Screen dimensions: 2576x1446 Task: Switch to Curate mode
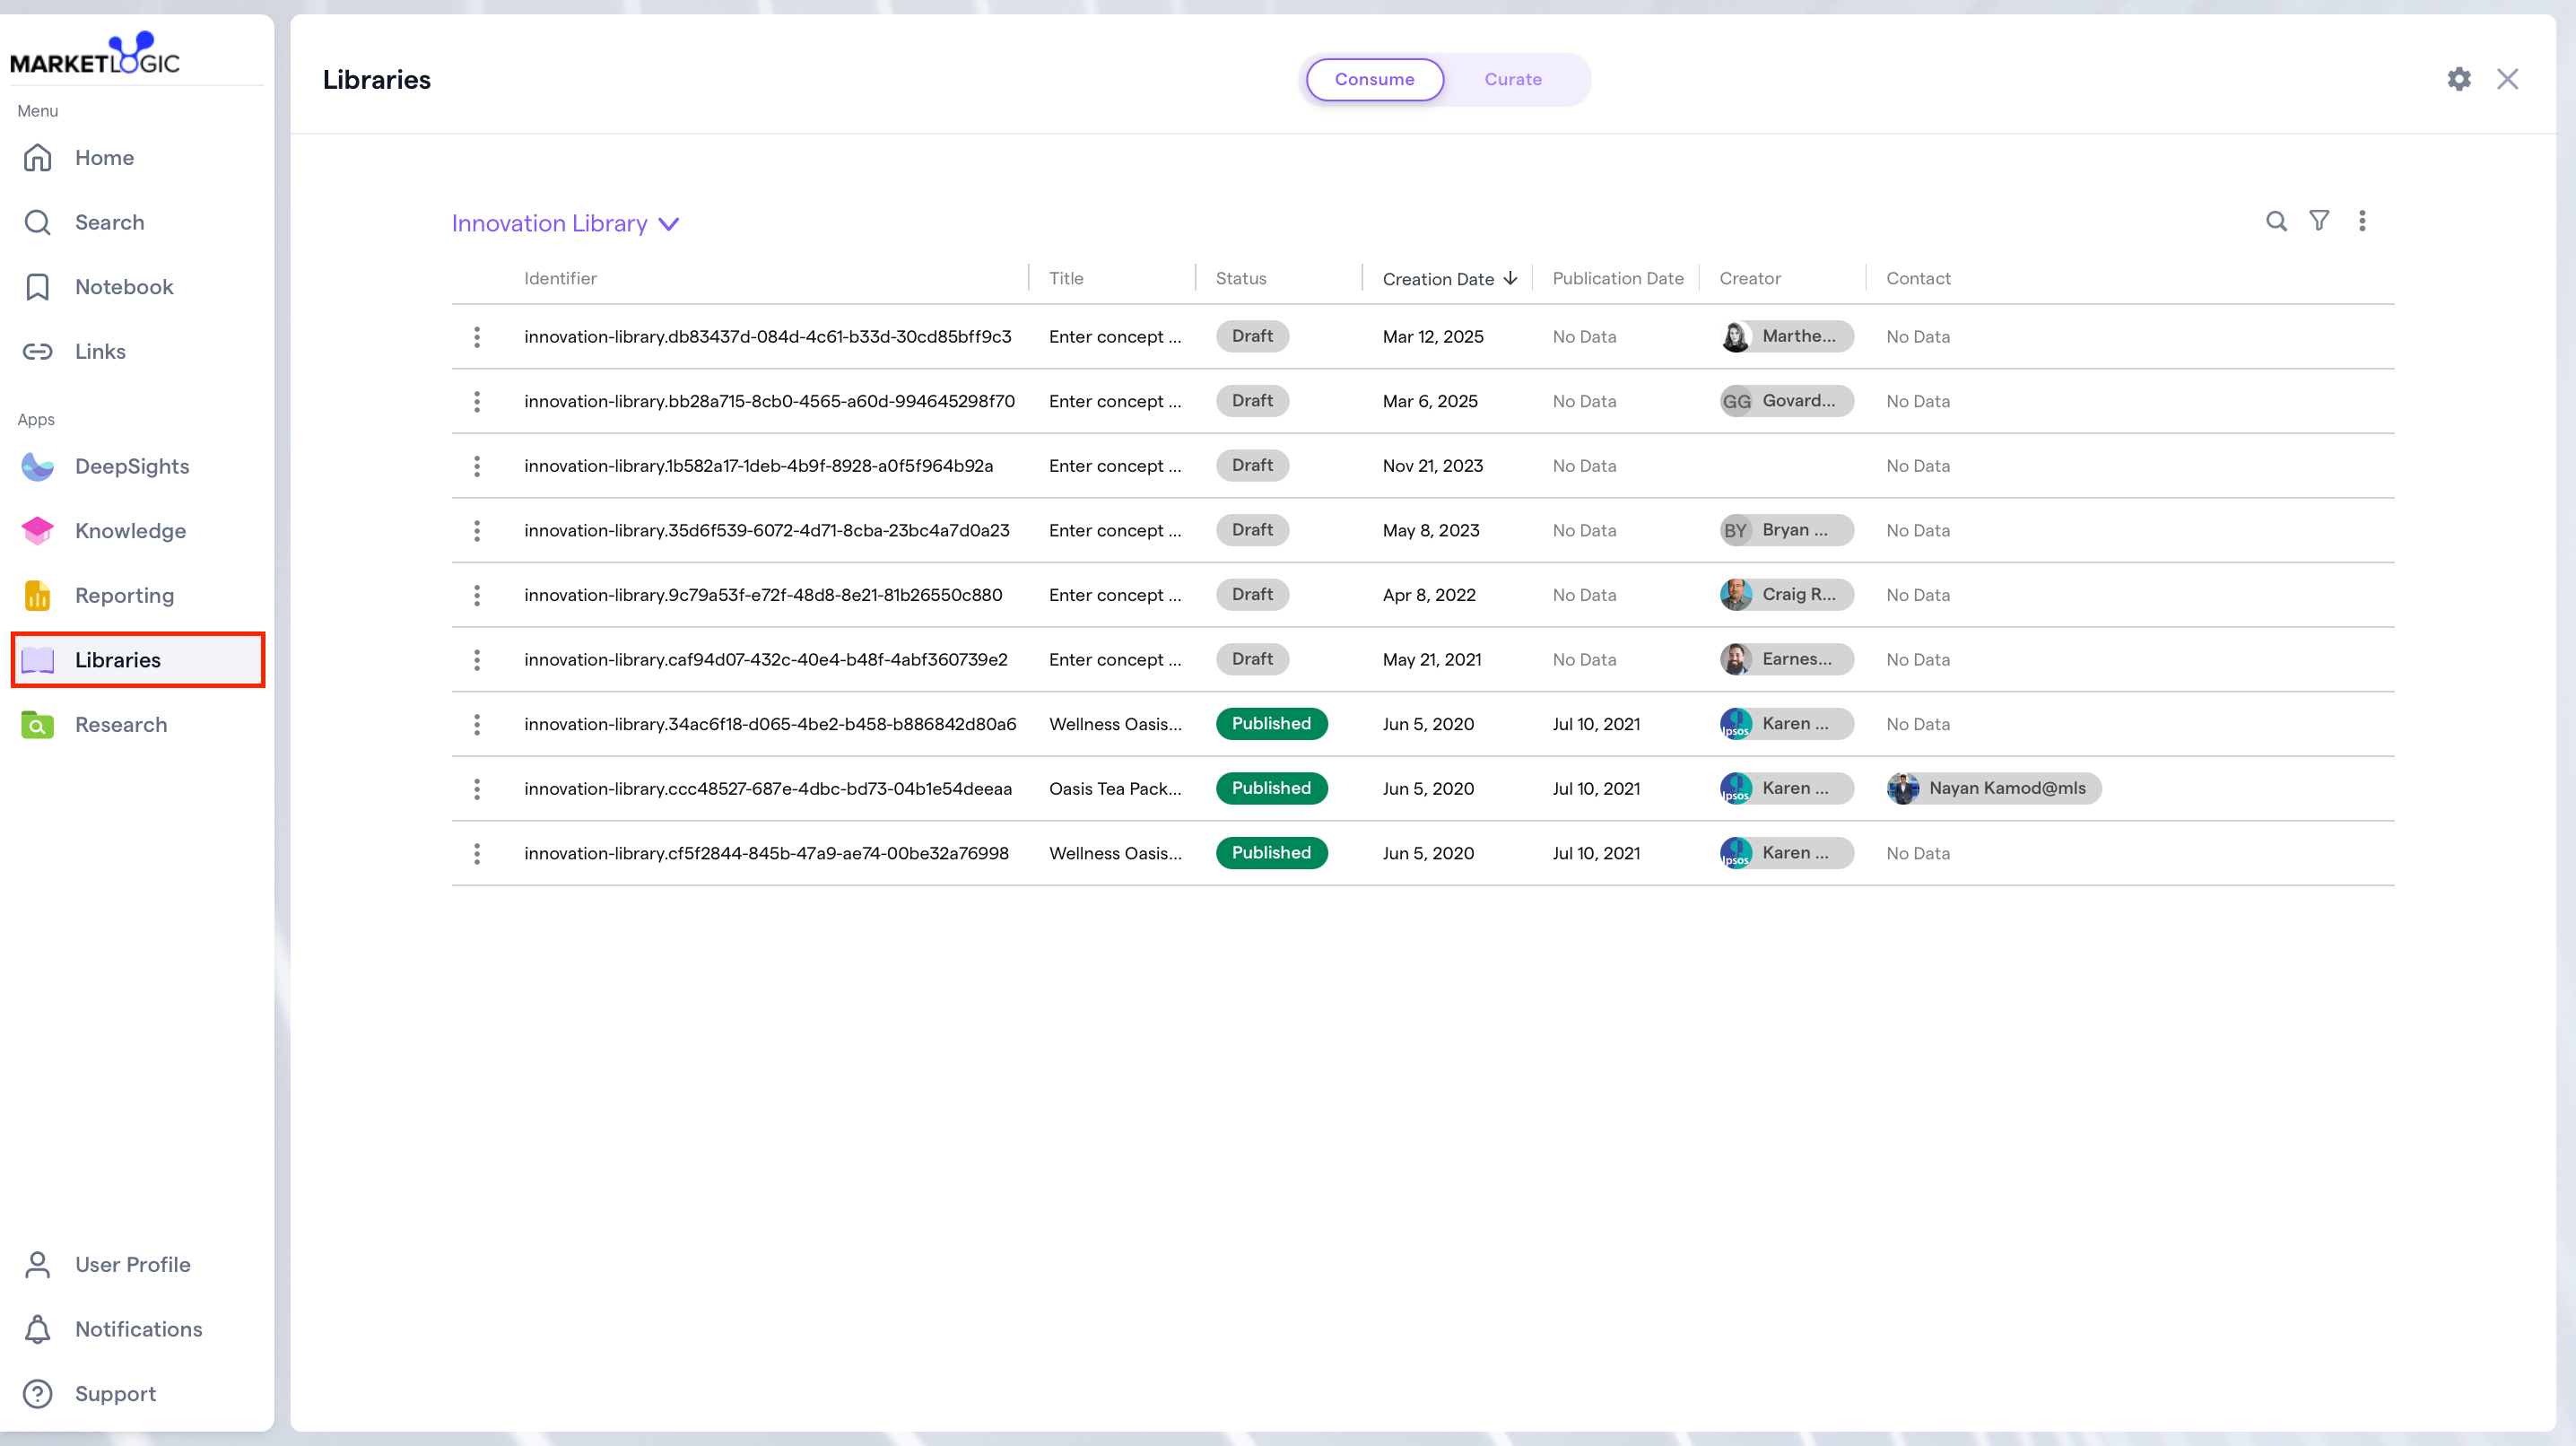click(1512, 79)
